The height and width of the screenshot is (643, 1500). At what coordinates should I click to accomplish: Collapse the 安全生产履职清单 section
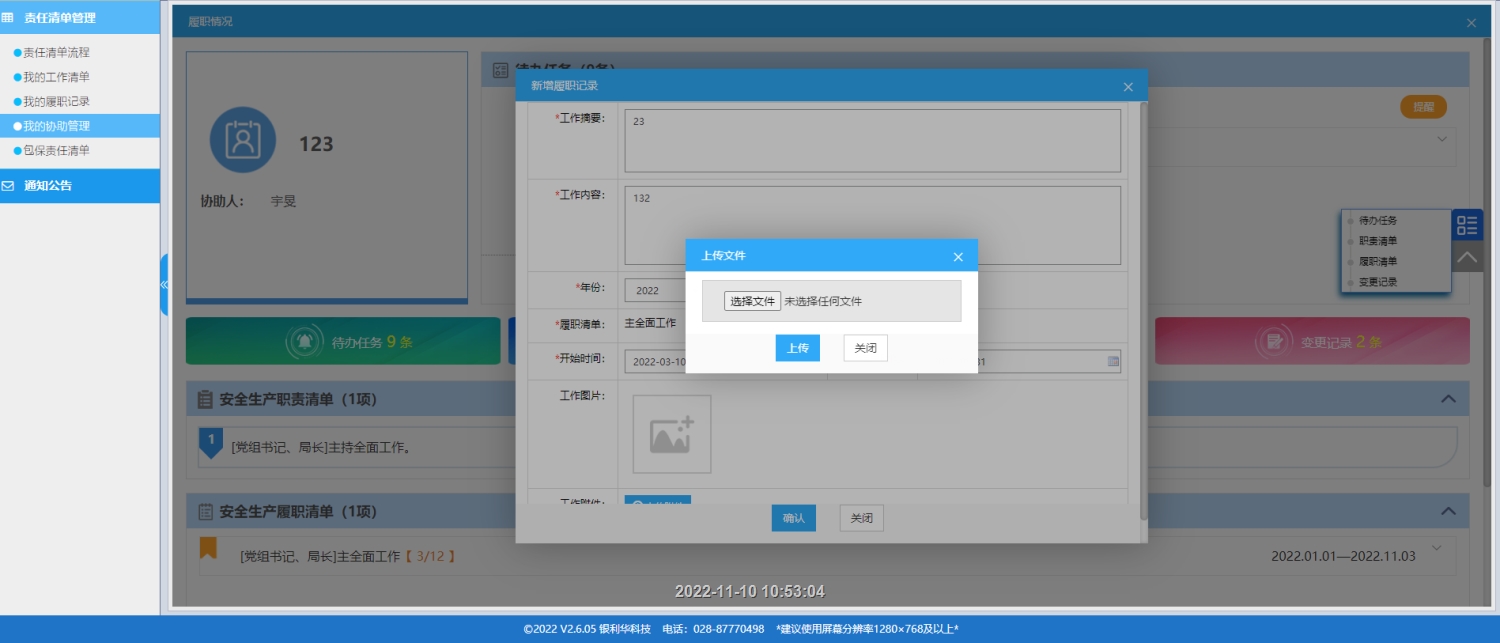tap(1447, 511)
